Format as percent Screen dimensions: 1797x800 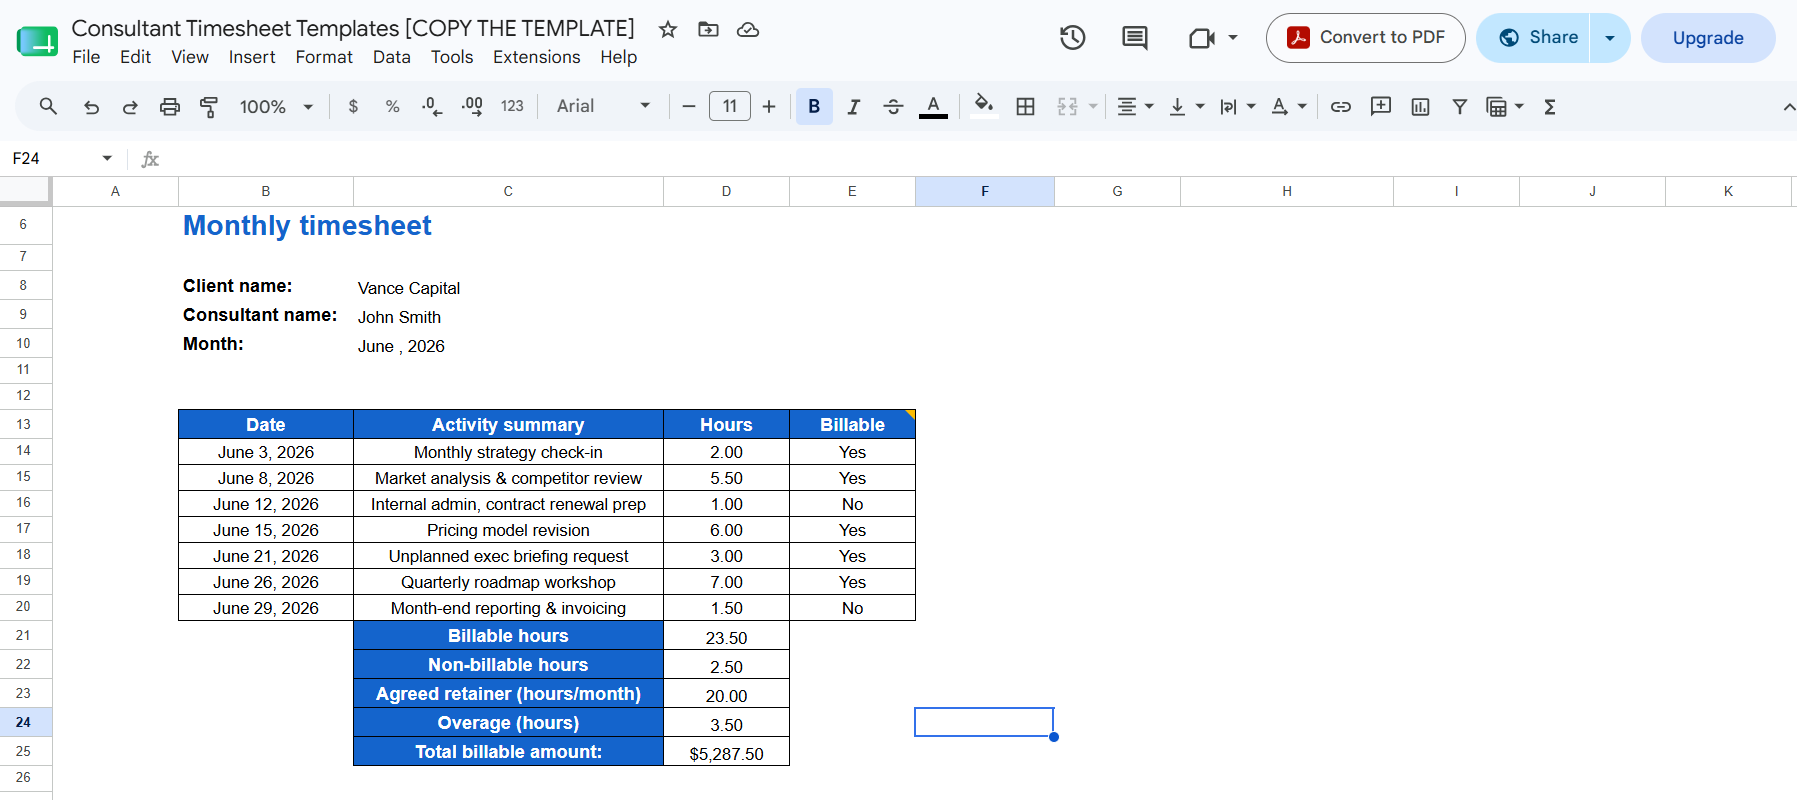392,106
